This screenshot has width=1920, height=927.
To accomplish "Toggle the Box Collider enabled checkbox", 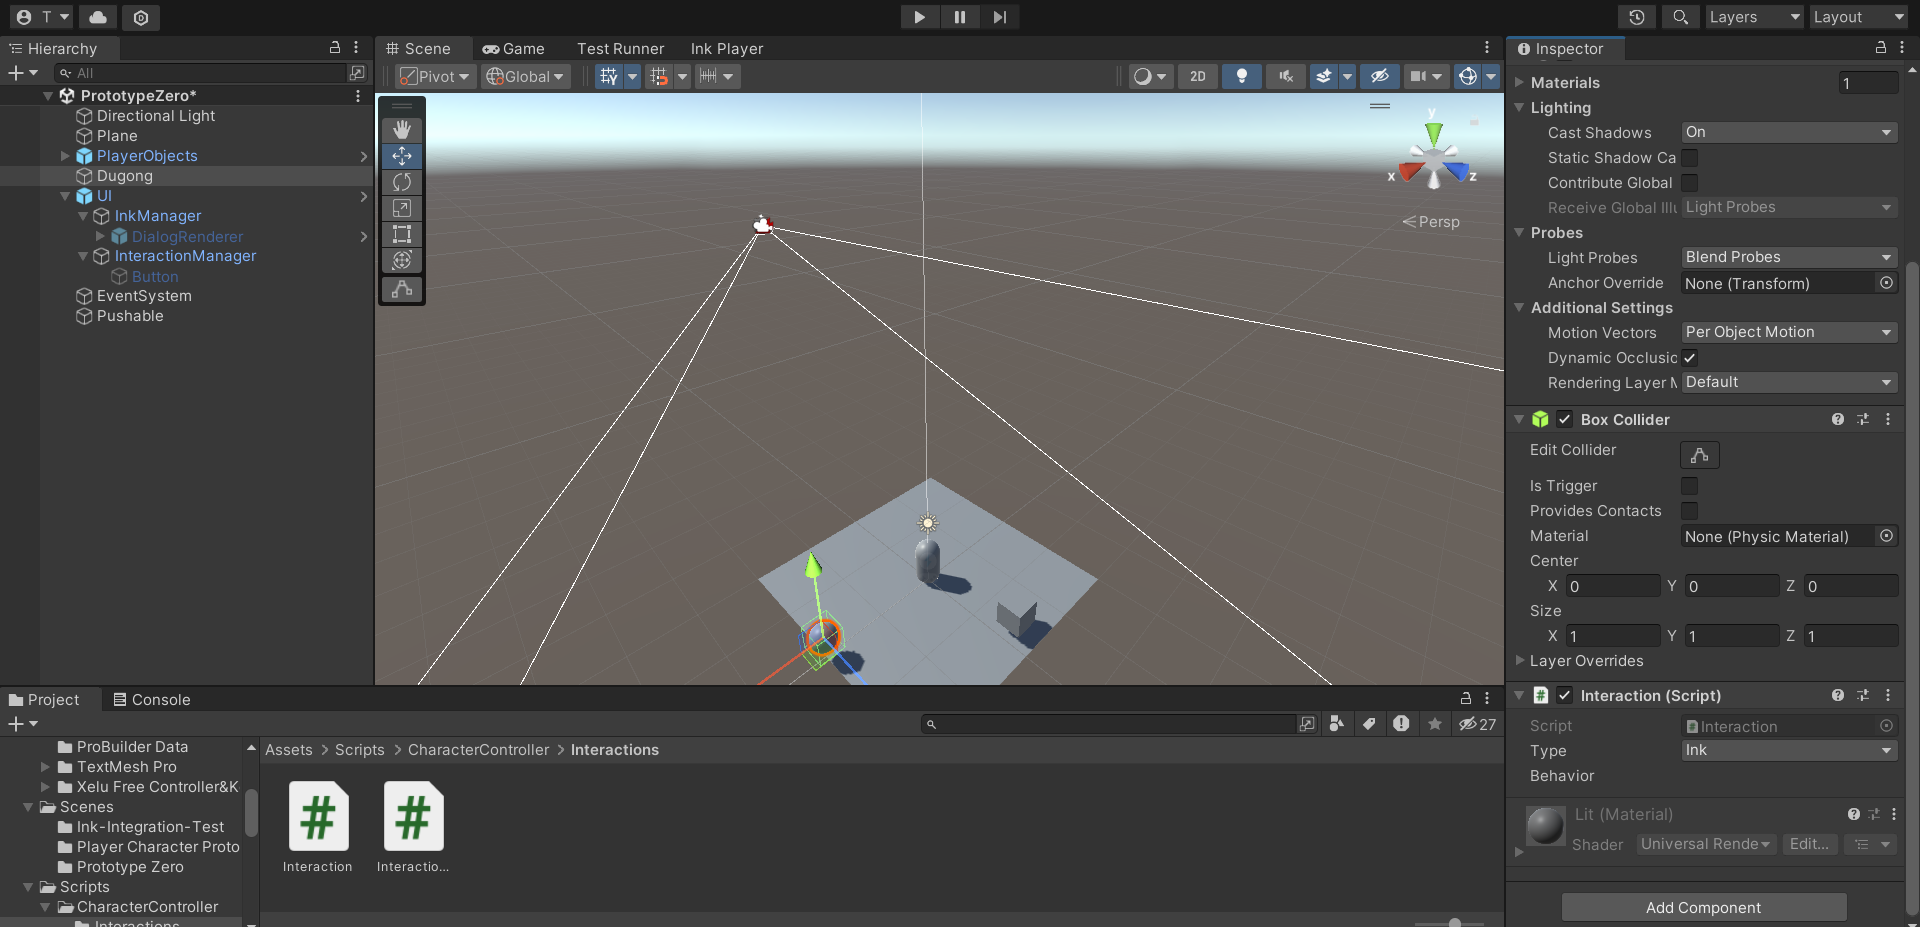I will [x=1564, y=420].
